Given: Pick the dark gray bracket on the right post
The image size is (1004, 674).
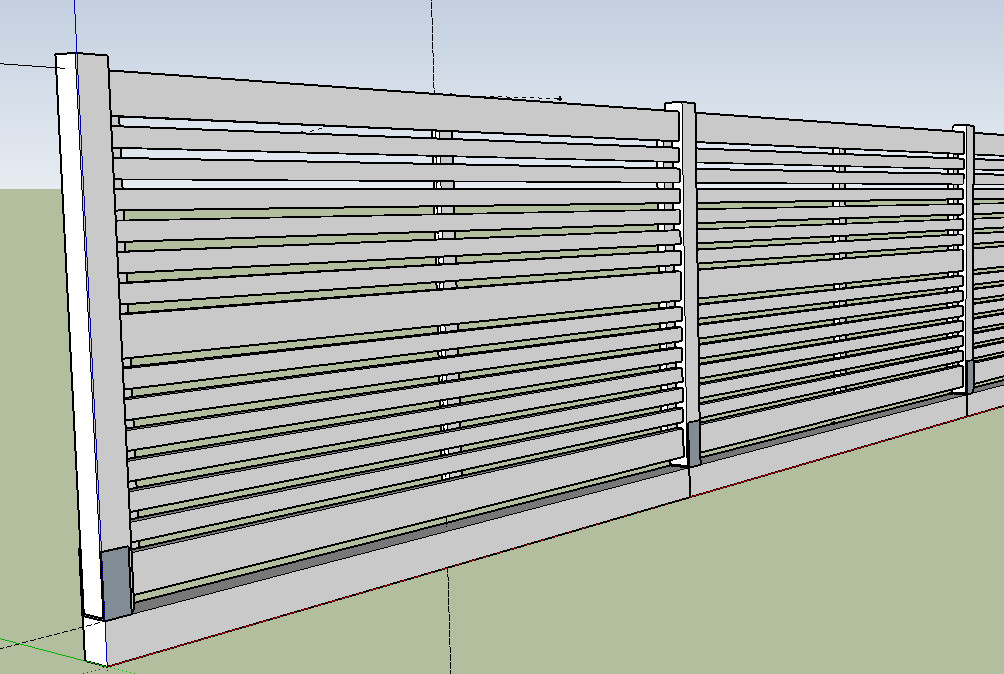Looking at the screenshot, I should coord(969,376).
